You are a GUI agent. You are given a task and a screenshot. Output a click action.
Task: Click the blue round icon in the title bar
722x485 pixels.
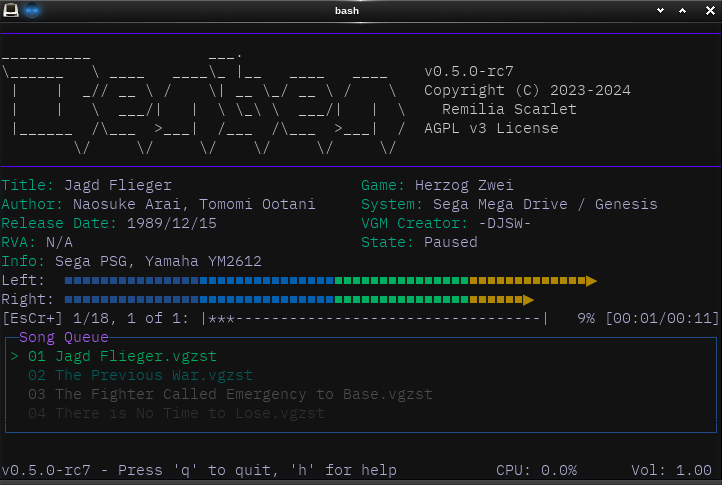click(x=32, y=10)
